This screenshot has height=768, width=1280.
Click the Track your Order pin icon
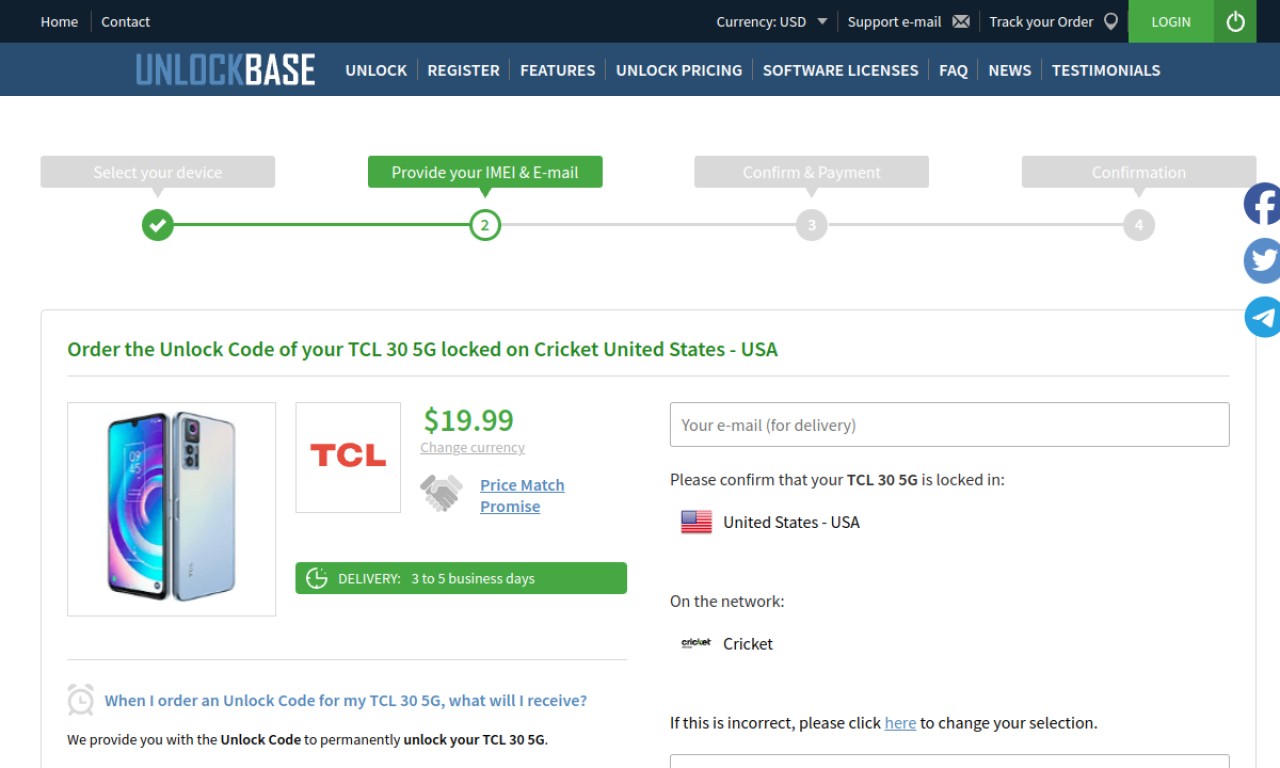[x=1110, y=21]
